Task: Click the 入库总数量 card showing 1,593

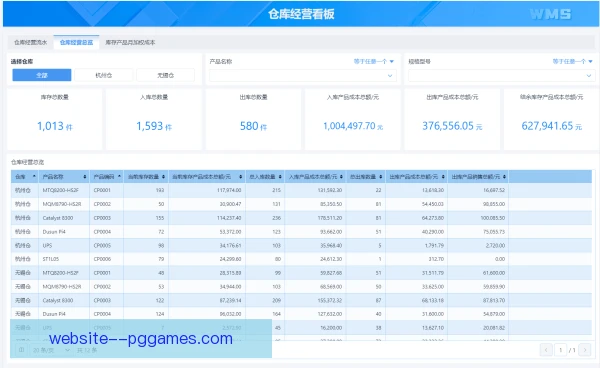Action: [x=154, y=119]
